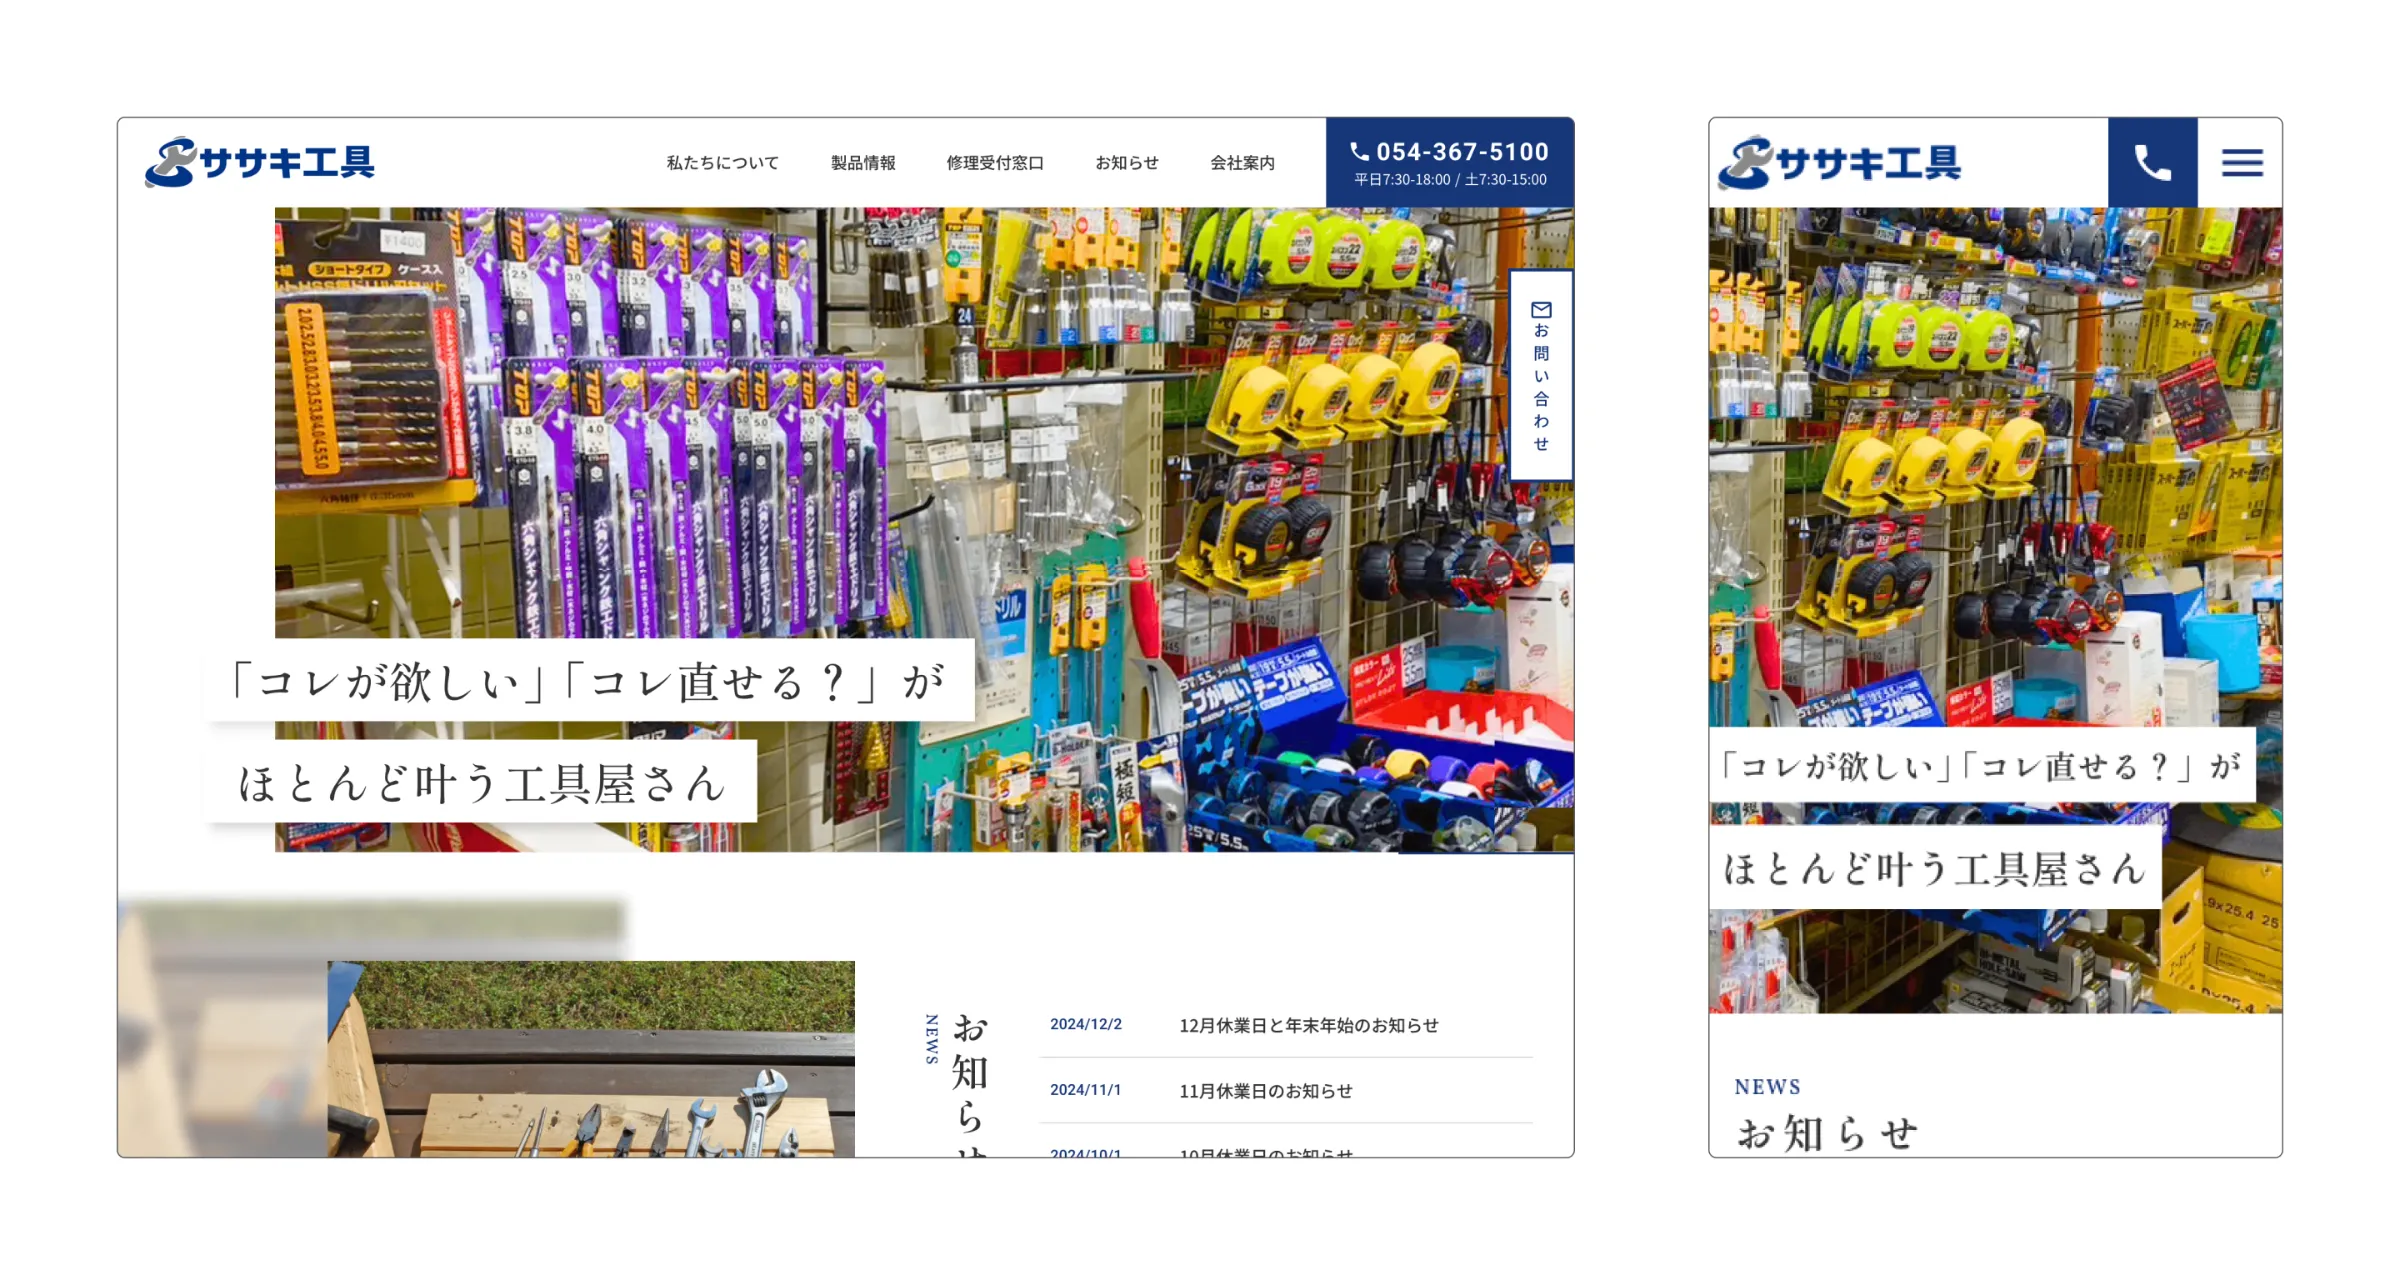Open the mobile hamburger menu
2400x1276 pixels.
[2241, 162]
